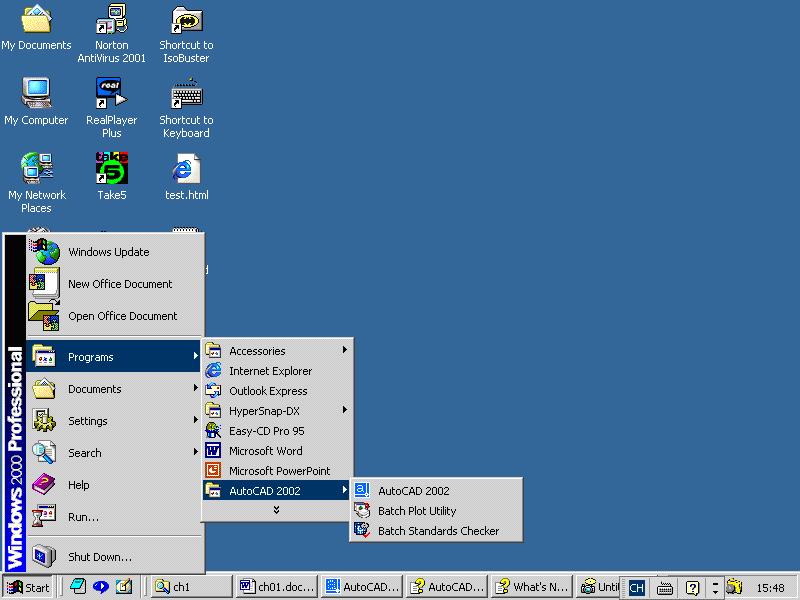Click Shut Down... in Start menu
Viewport: 800px width, 600px height.
click(115, 557)
